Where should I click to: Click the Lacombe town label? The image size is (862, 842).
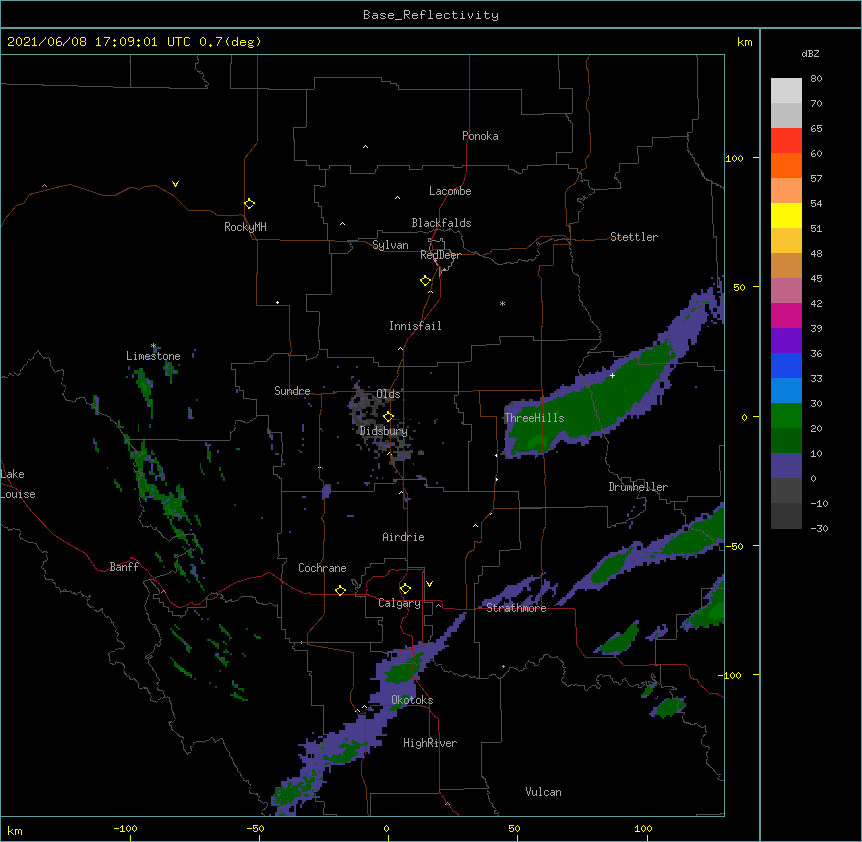click(450, 191)
